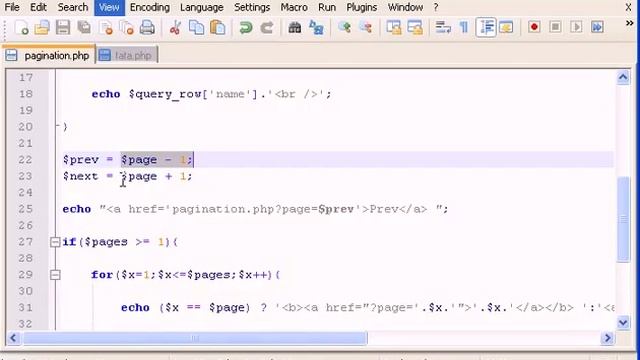Redo action with the gray arrow
The image size is (640, 360).
click(267, 28)
